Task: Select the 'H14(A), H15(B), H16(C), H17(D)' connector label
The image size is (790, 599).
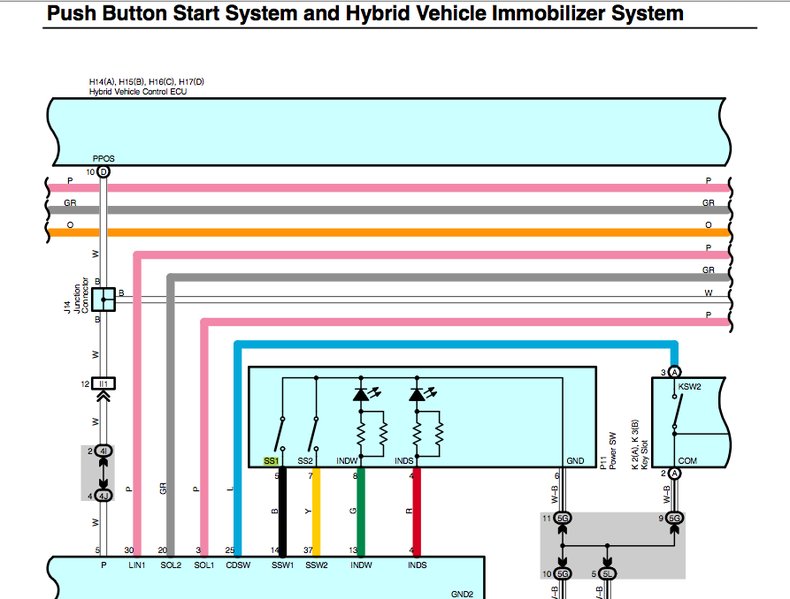Action: pos(147,82)
